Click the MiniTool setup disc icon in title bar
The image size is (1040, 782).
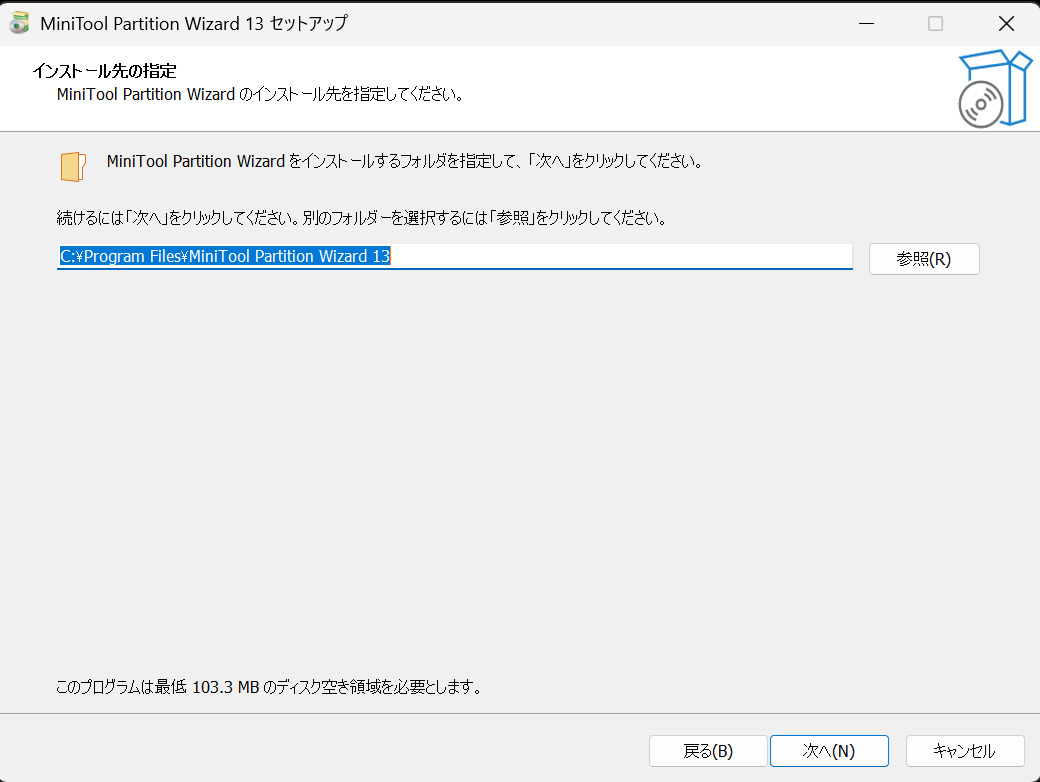click(x=19, y=22)
